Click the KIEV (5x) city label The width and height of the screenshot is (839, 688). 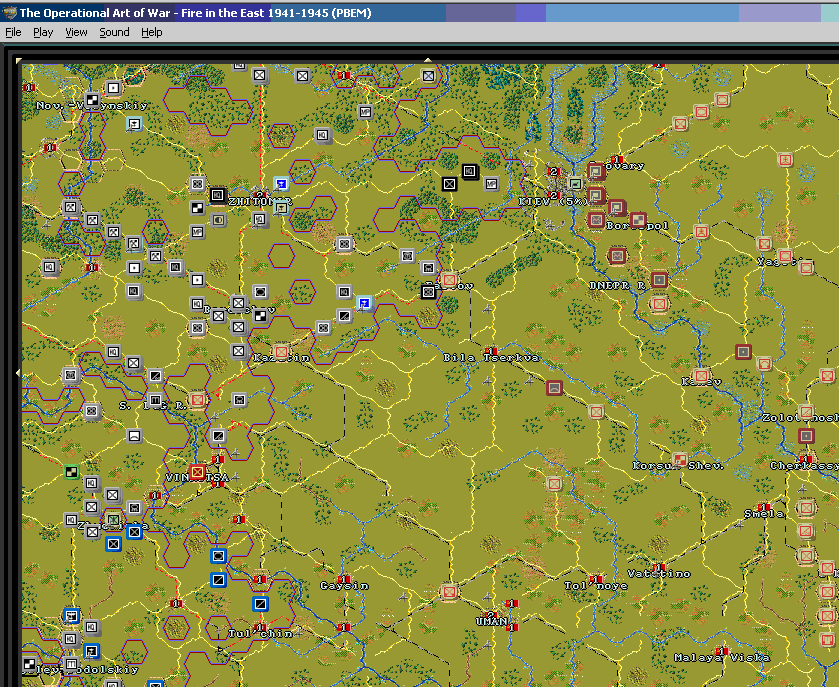553,202
